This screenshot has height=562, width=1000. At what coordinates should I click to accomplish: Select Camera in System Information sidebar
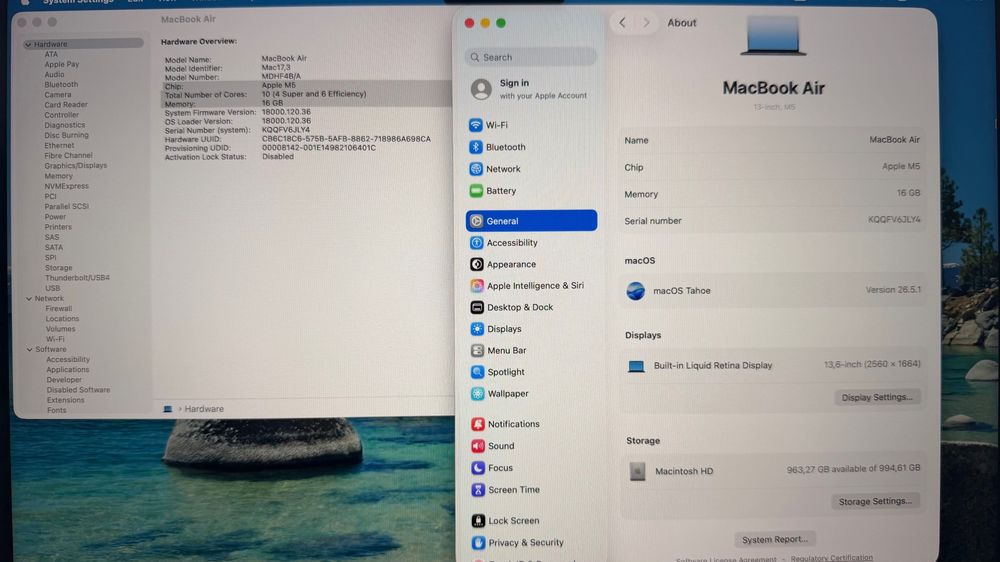tap(57, 95)
